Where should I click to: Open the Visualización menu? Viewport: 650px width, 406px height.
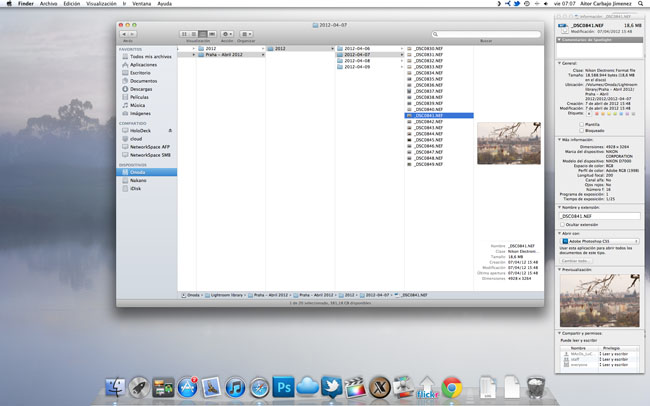102,4
